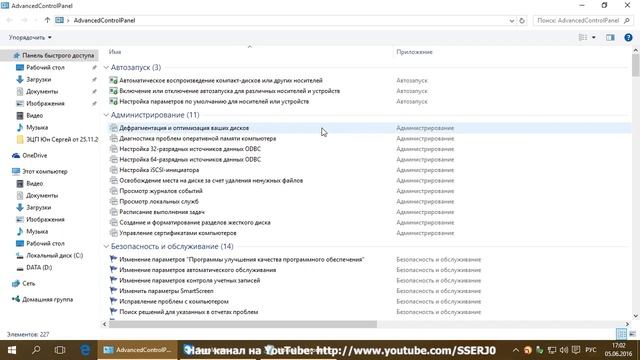
Task: Select 'Расписание выполнения задач' item
Action: click(x=162, y=212)
